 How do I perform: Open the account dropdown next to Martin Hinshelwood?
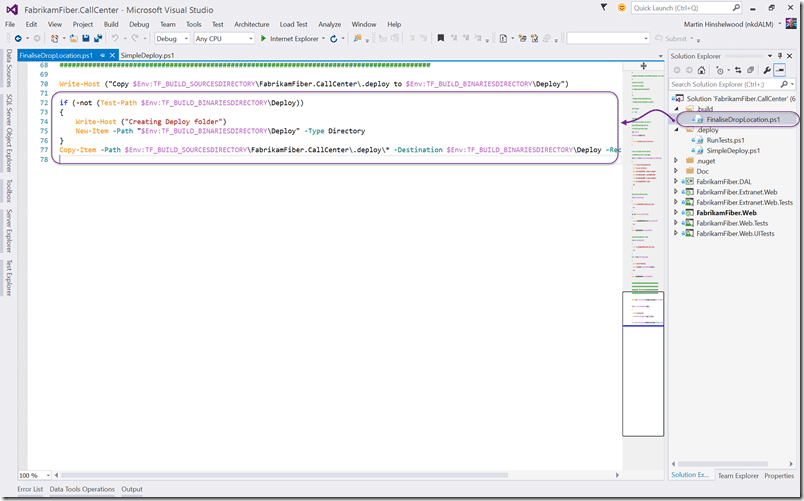click(780, 24)
